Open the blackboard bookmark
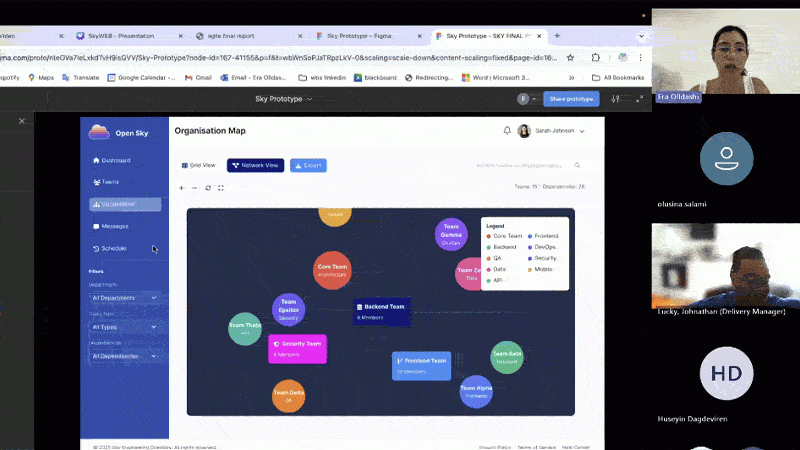 pyautogui.click(x=375, y=78)
